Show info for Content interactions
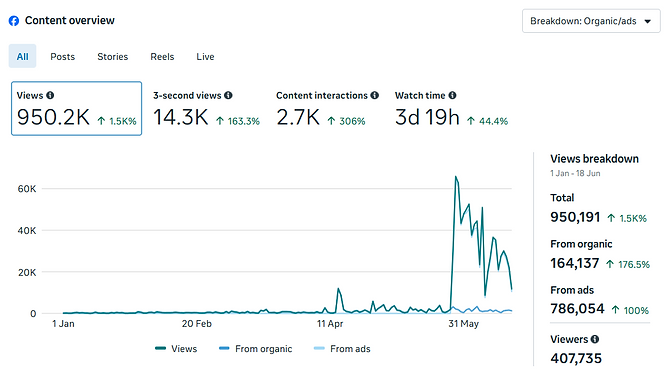Viewport: 668px width, 371px height. coord(374,95)
